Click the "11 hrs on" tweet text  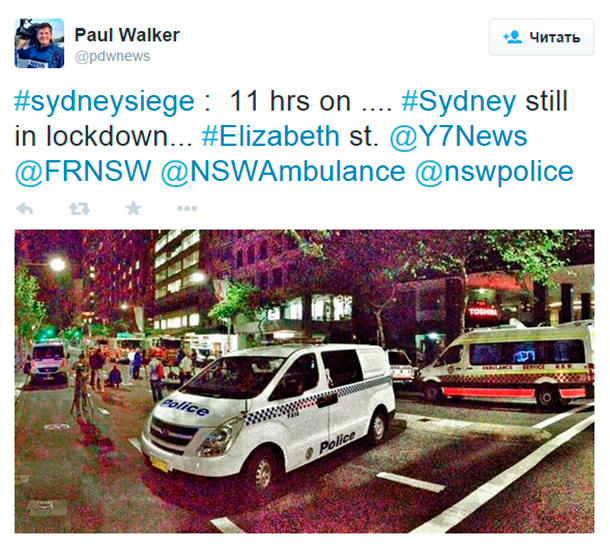(x=290, y=101)
